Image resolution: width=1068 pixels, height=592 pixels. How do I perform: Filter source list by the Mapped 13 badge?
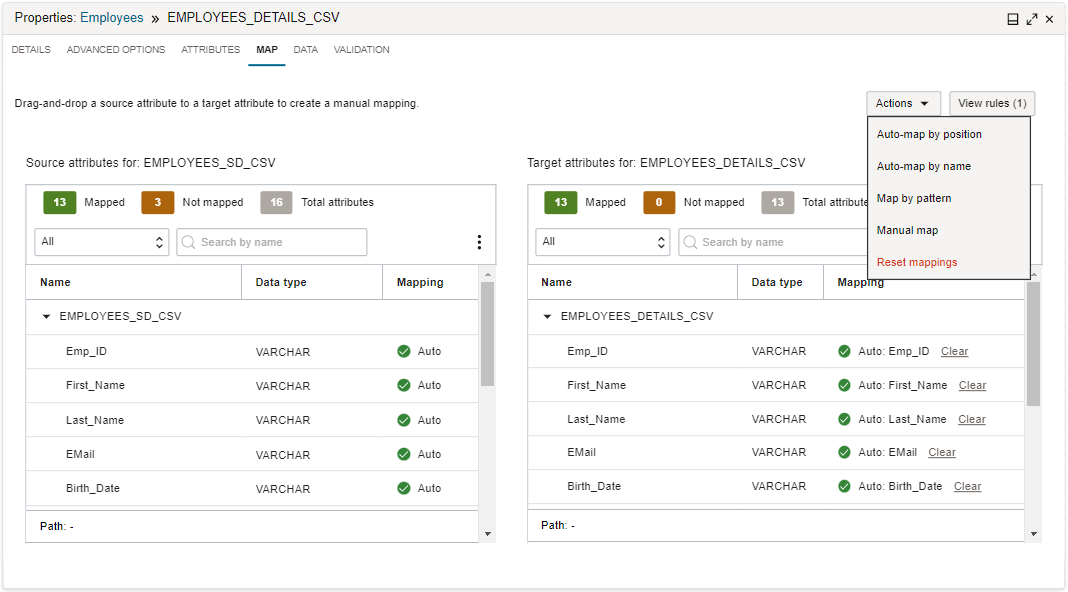60,202
